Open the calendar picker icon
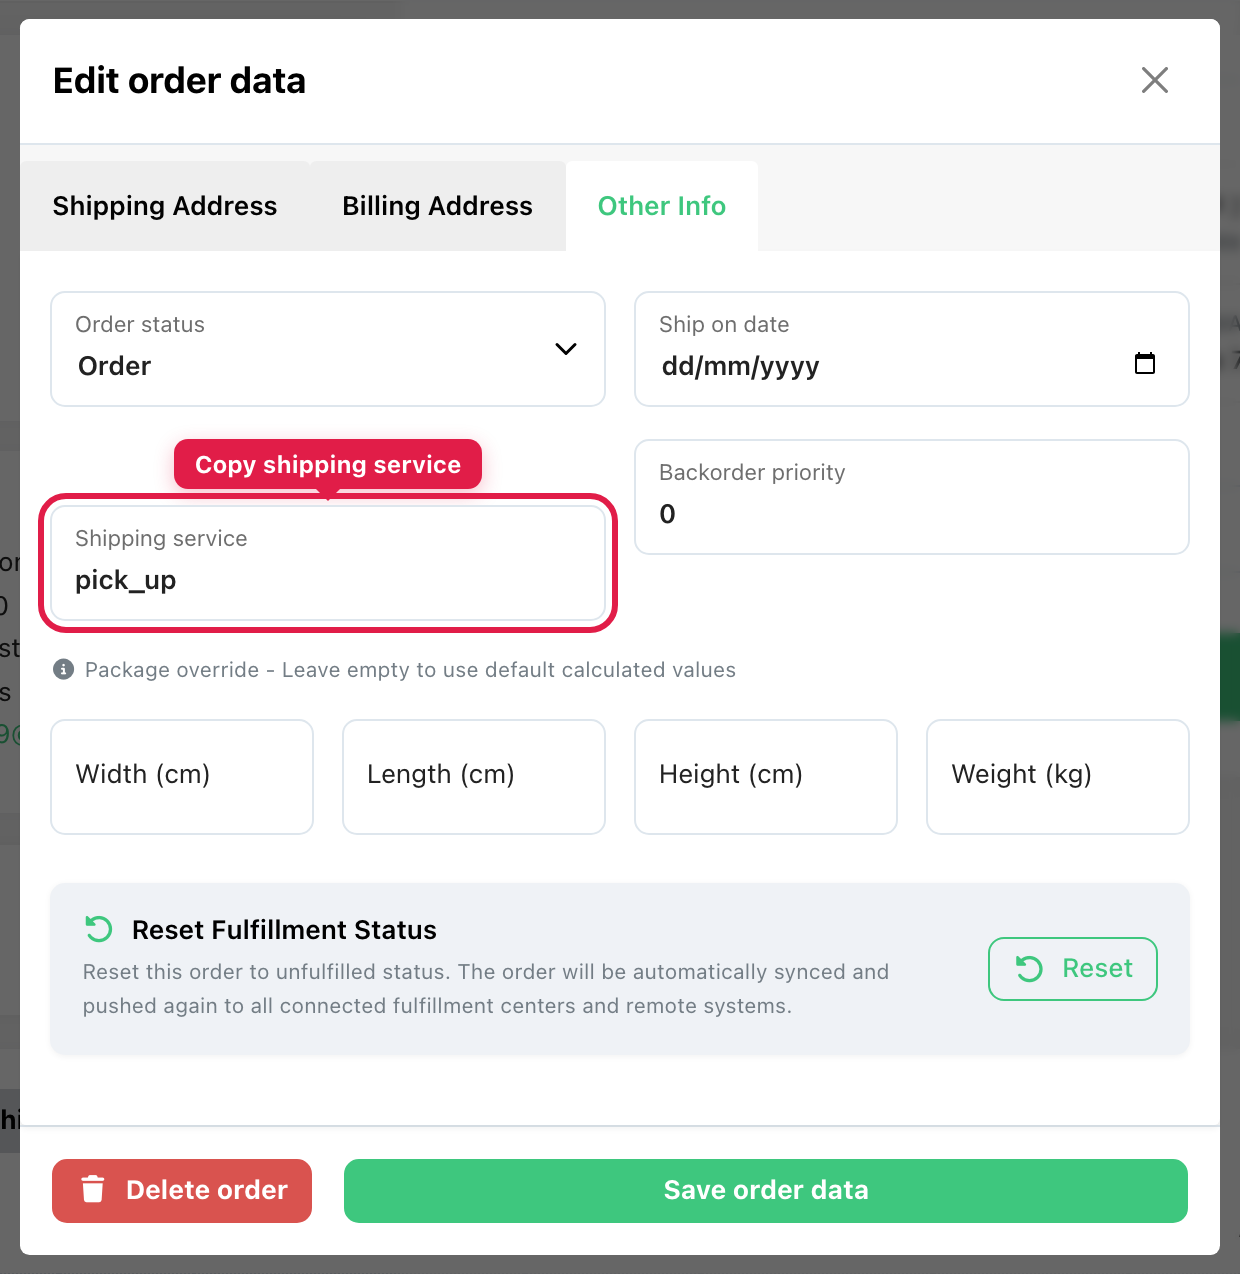 coord(1145,363)
